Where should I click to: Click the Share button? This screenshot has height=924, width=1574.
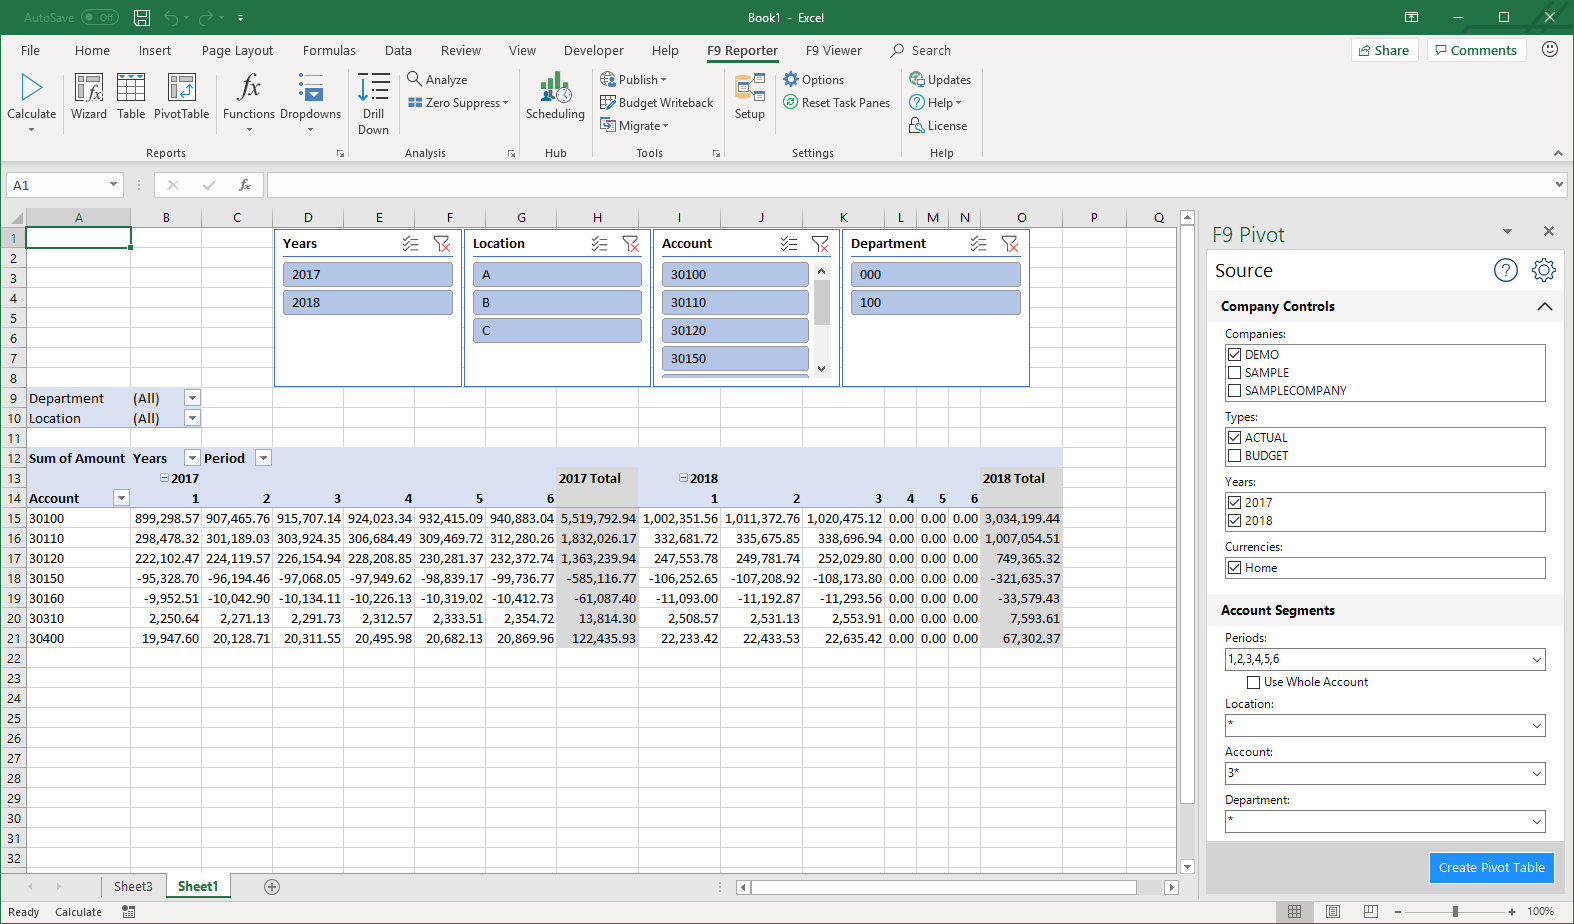tap(1384, 50)
